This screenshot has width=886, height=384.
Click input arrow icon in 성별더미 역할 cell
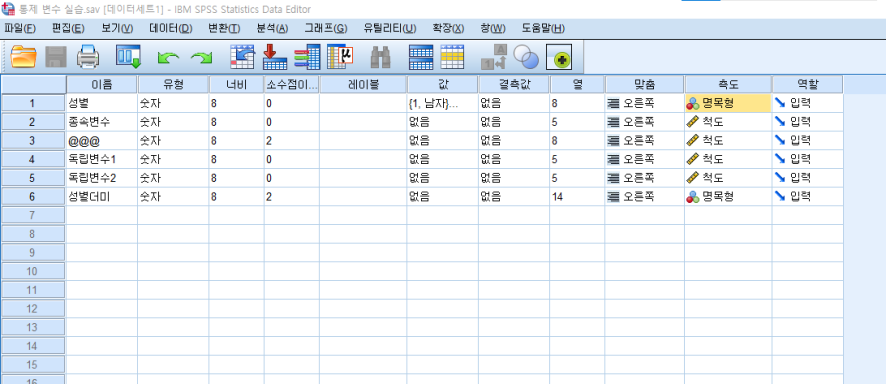coord(780,196)
